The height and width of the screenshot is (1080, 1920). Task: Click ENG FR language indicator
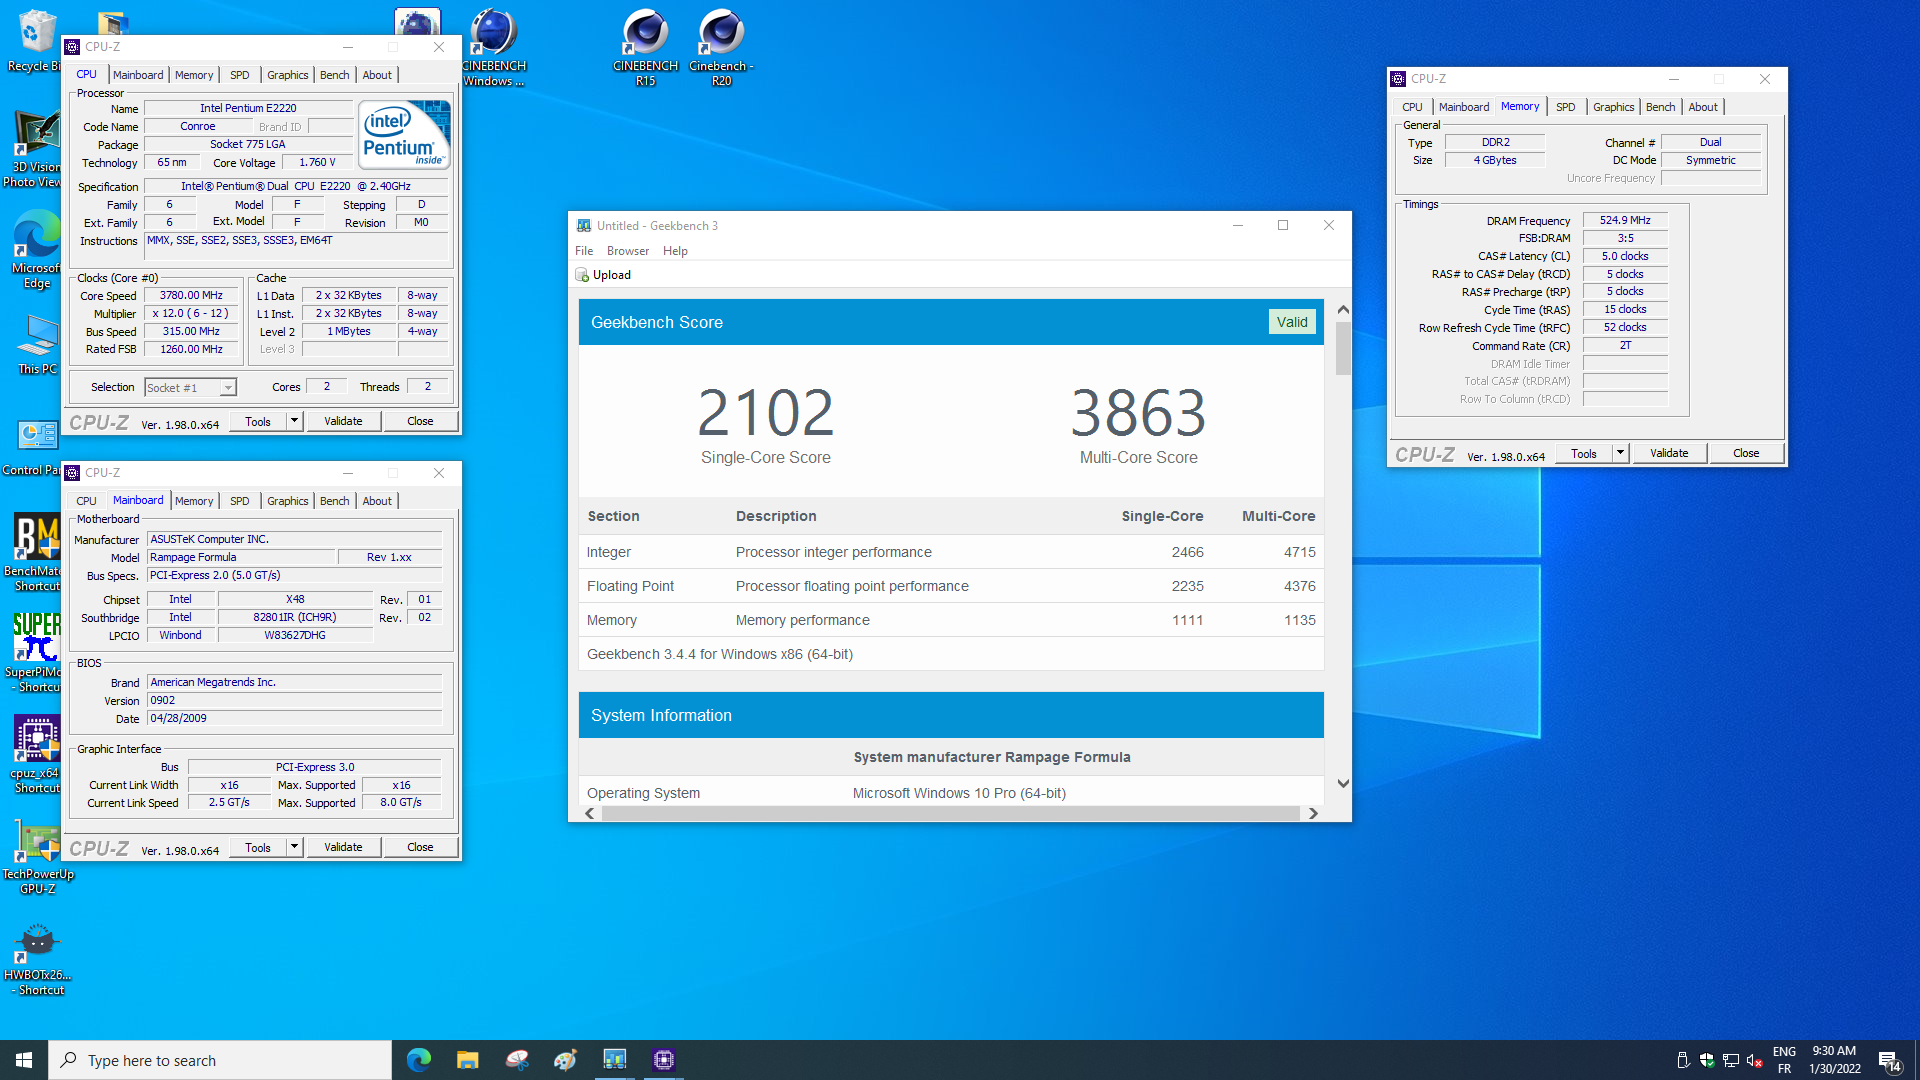(x=1784, y=1060)
